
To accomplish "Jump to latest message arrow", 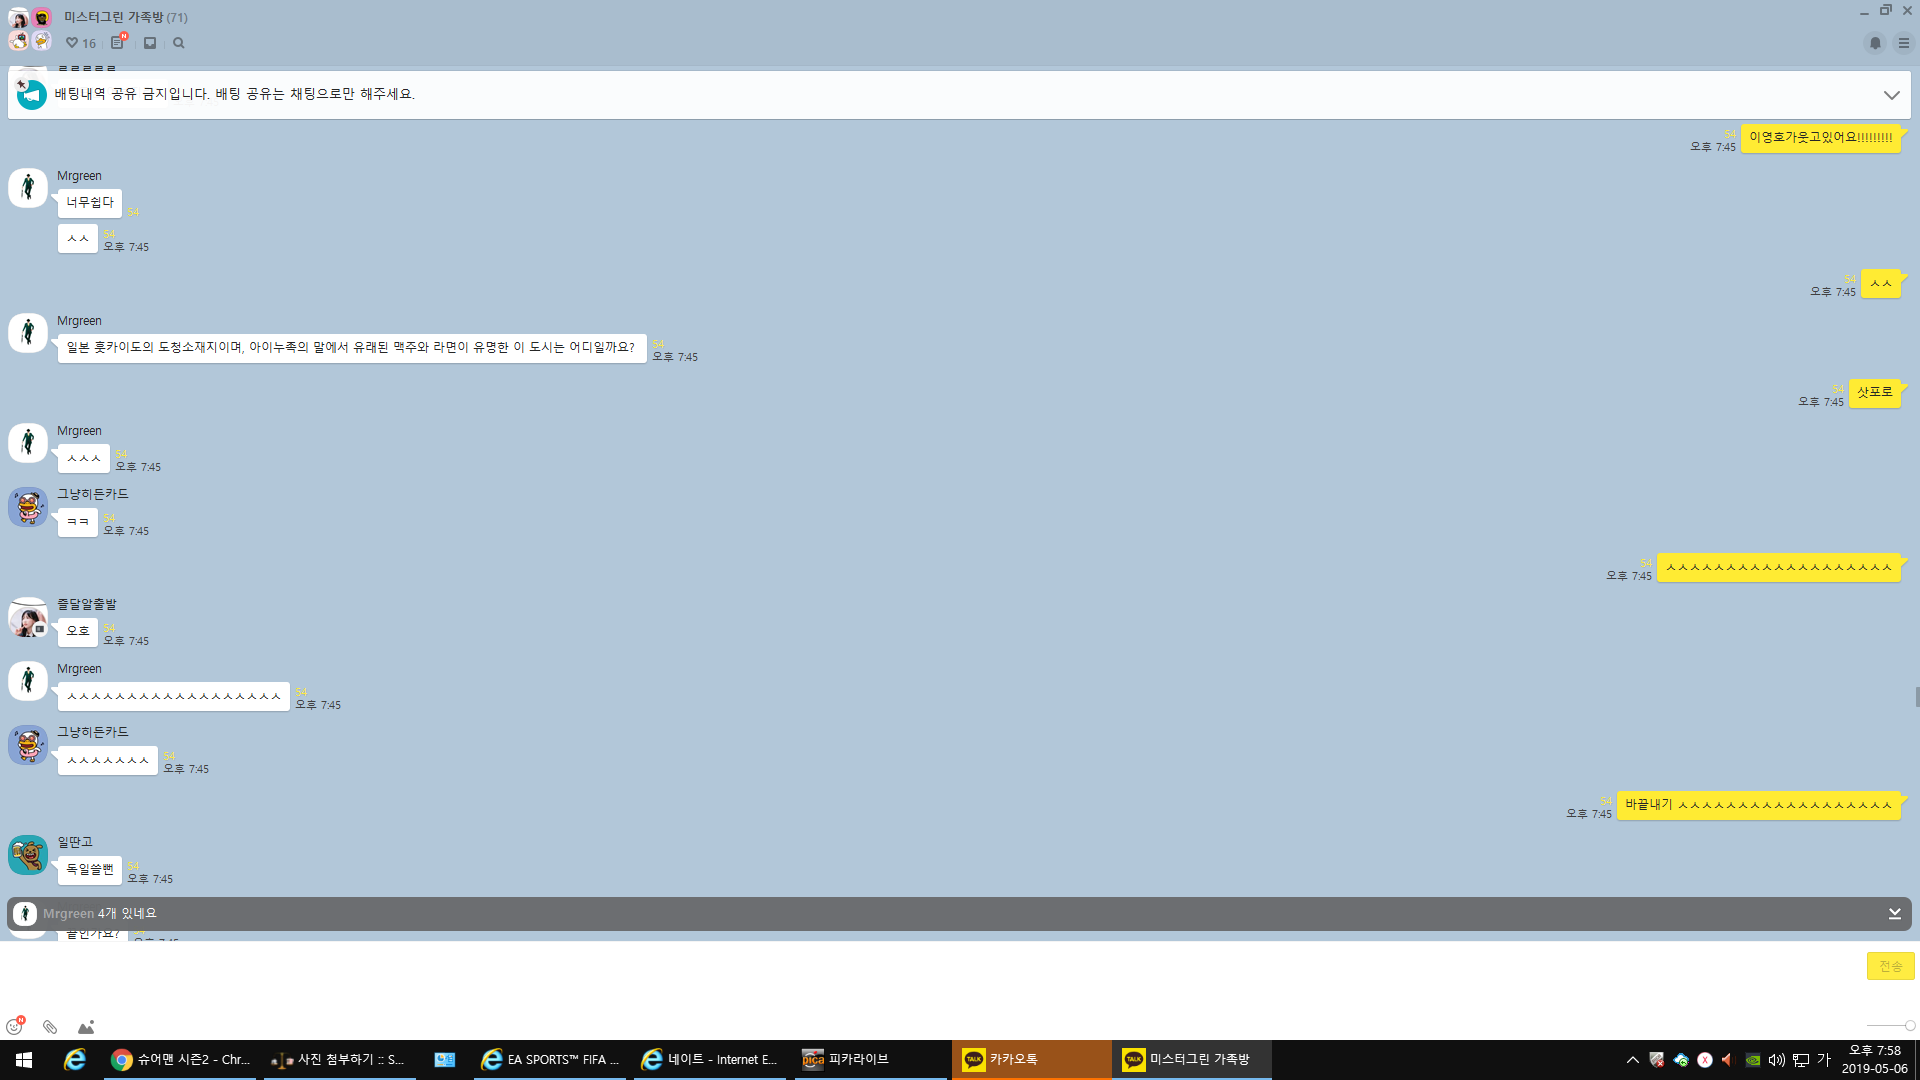I will 1894,914.
